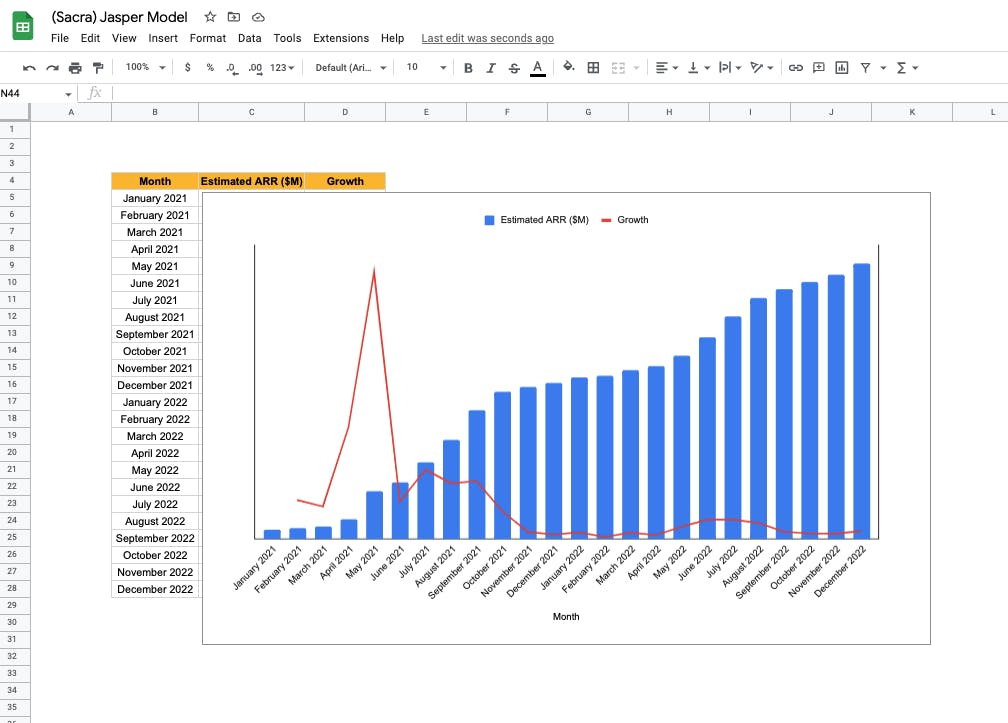Screen dimensions: 1008x723
Task: Insert a chart
Action: pyautogui.click(x=842, y=67)
